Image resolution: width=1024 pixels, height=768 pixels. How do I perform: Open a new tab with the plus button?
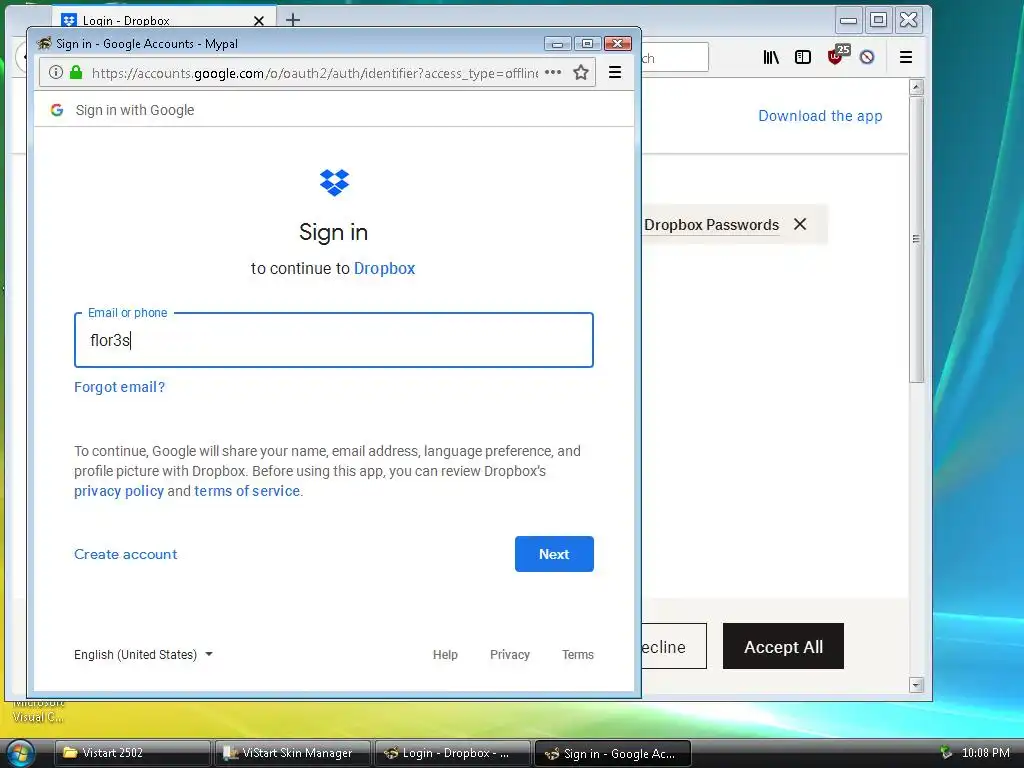point(293,20)
